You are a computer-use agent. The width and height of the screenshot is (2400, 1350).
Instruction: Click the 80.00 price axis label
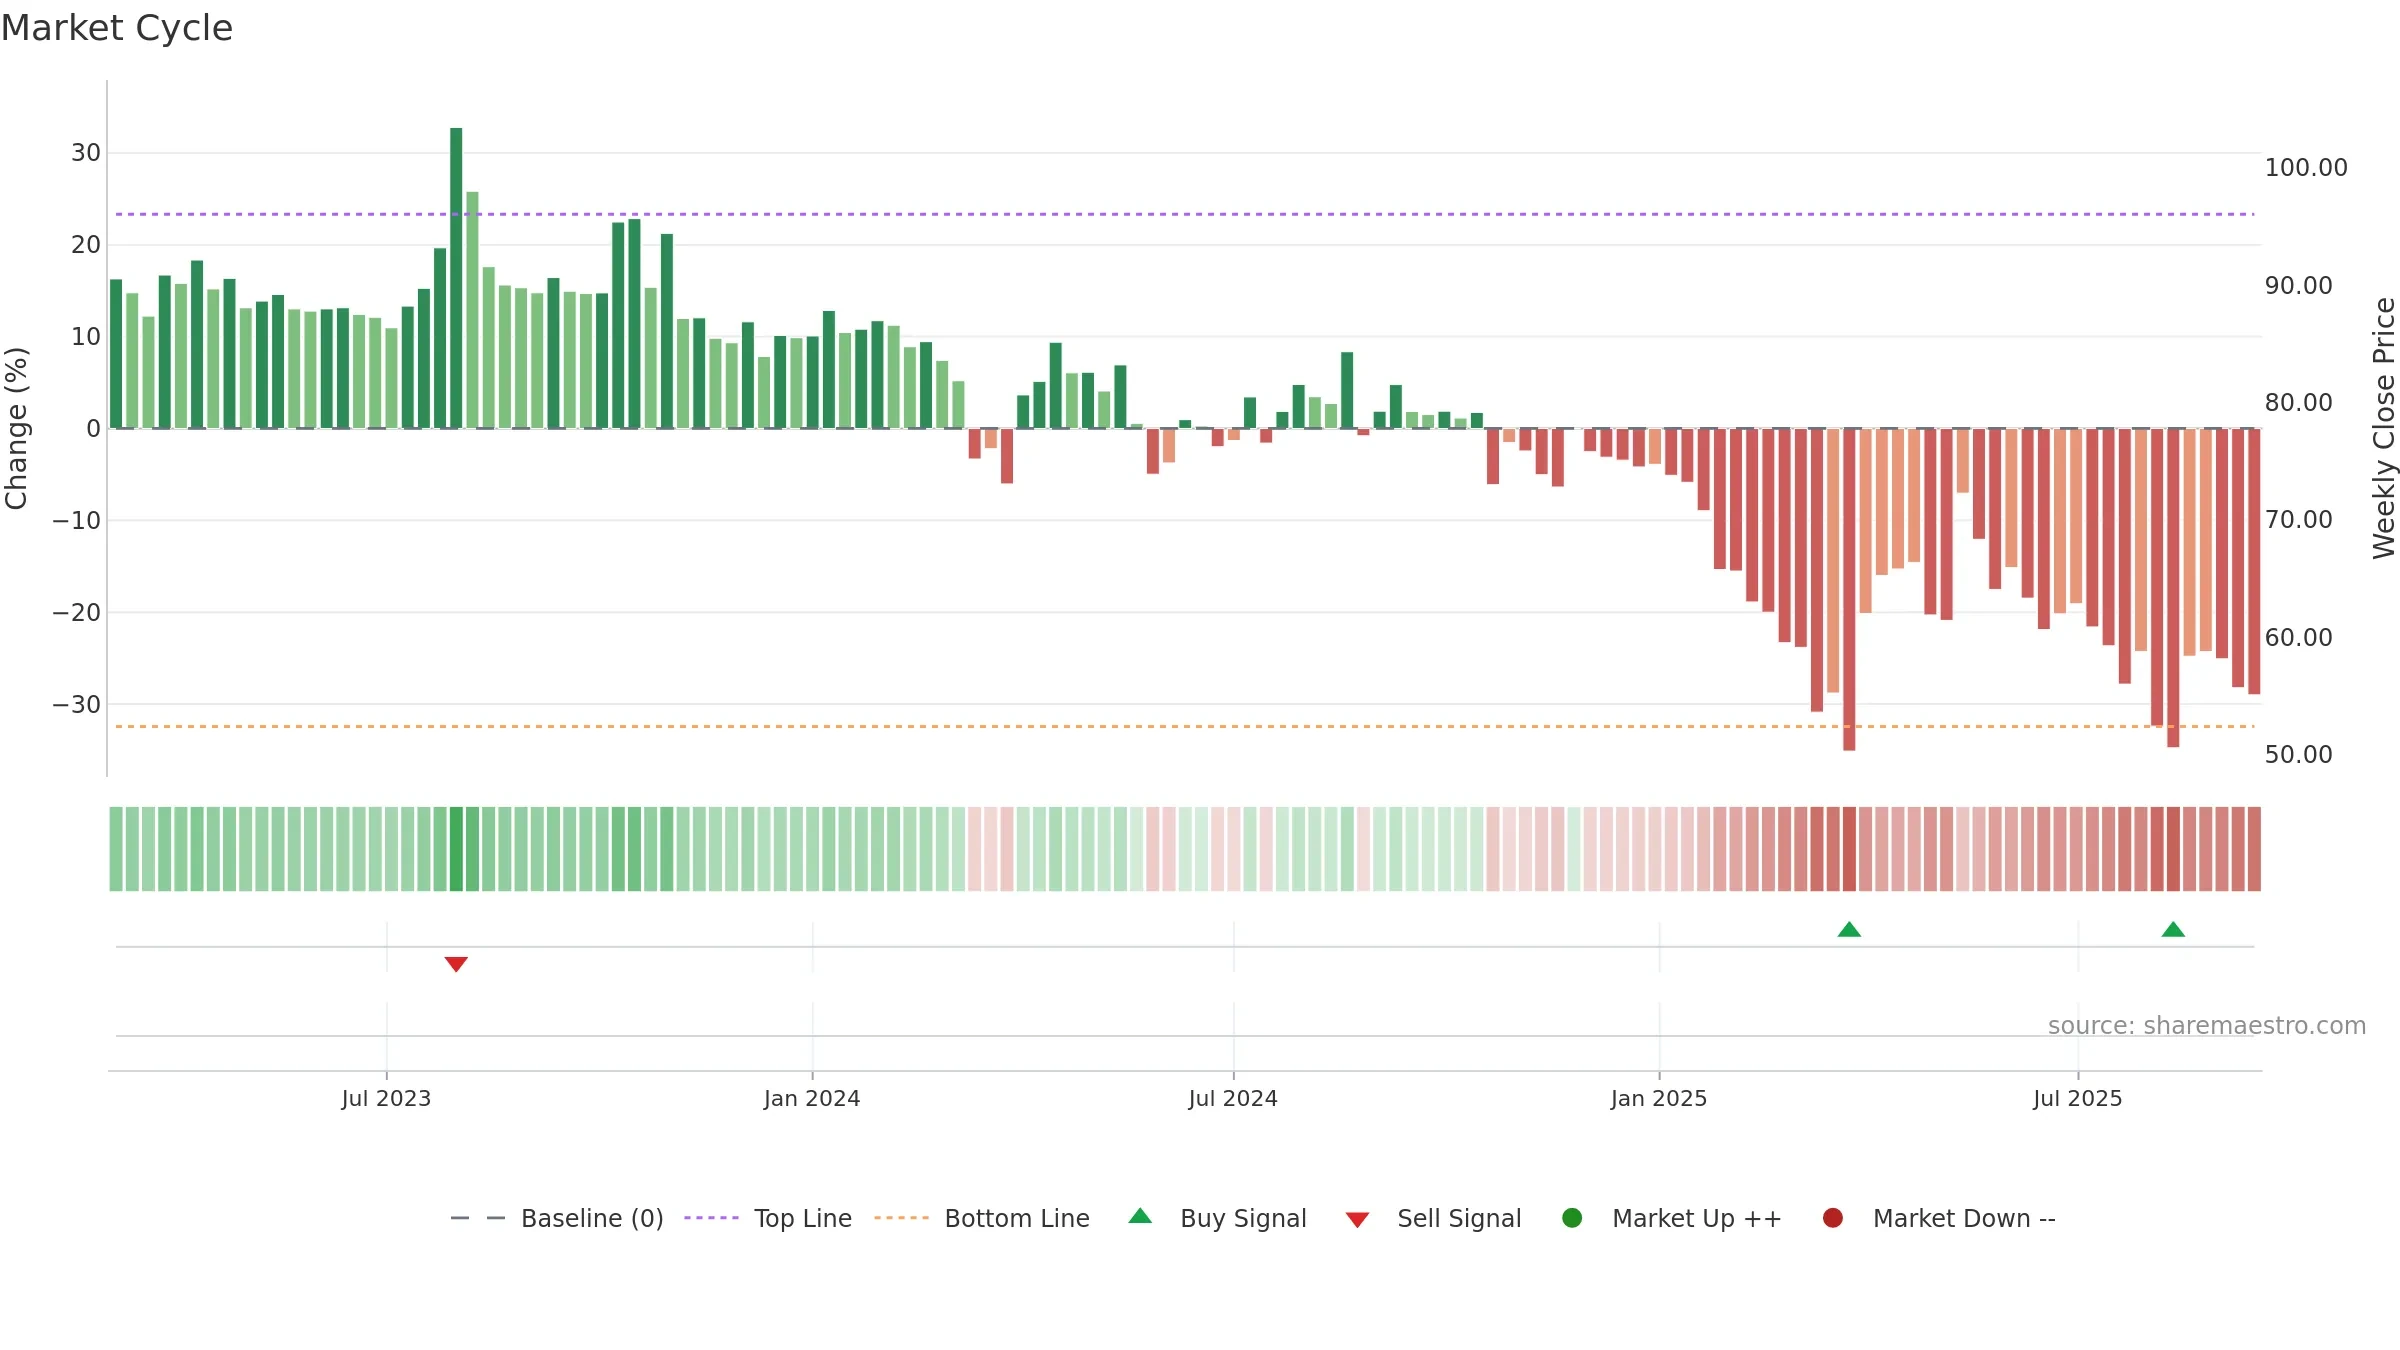pos(2299,402)
